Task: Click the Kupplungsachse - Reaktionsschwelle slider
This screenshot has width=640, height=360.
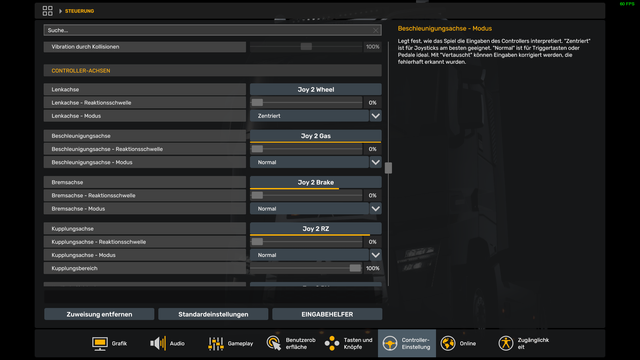Action: point(306,242)
